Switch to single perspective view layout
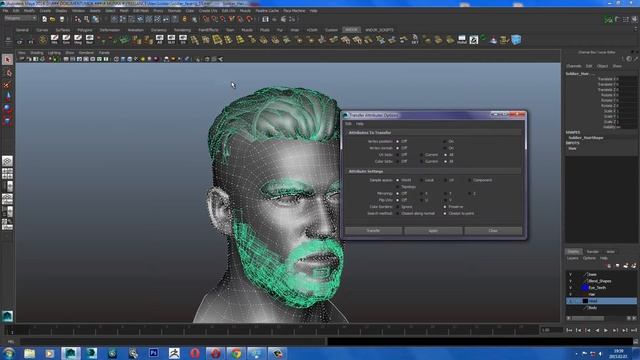This screenshot has height=360, width=640. (7, 161)
